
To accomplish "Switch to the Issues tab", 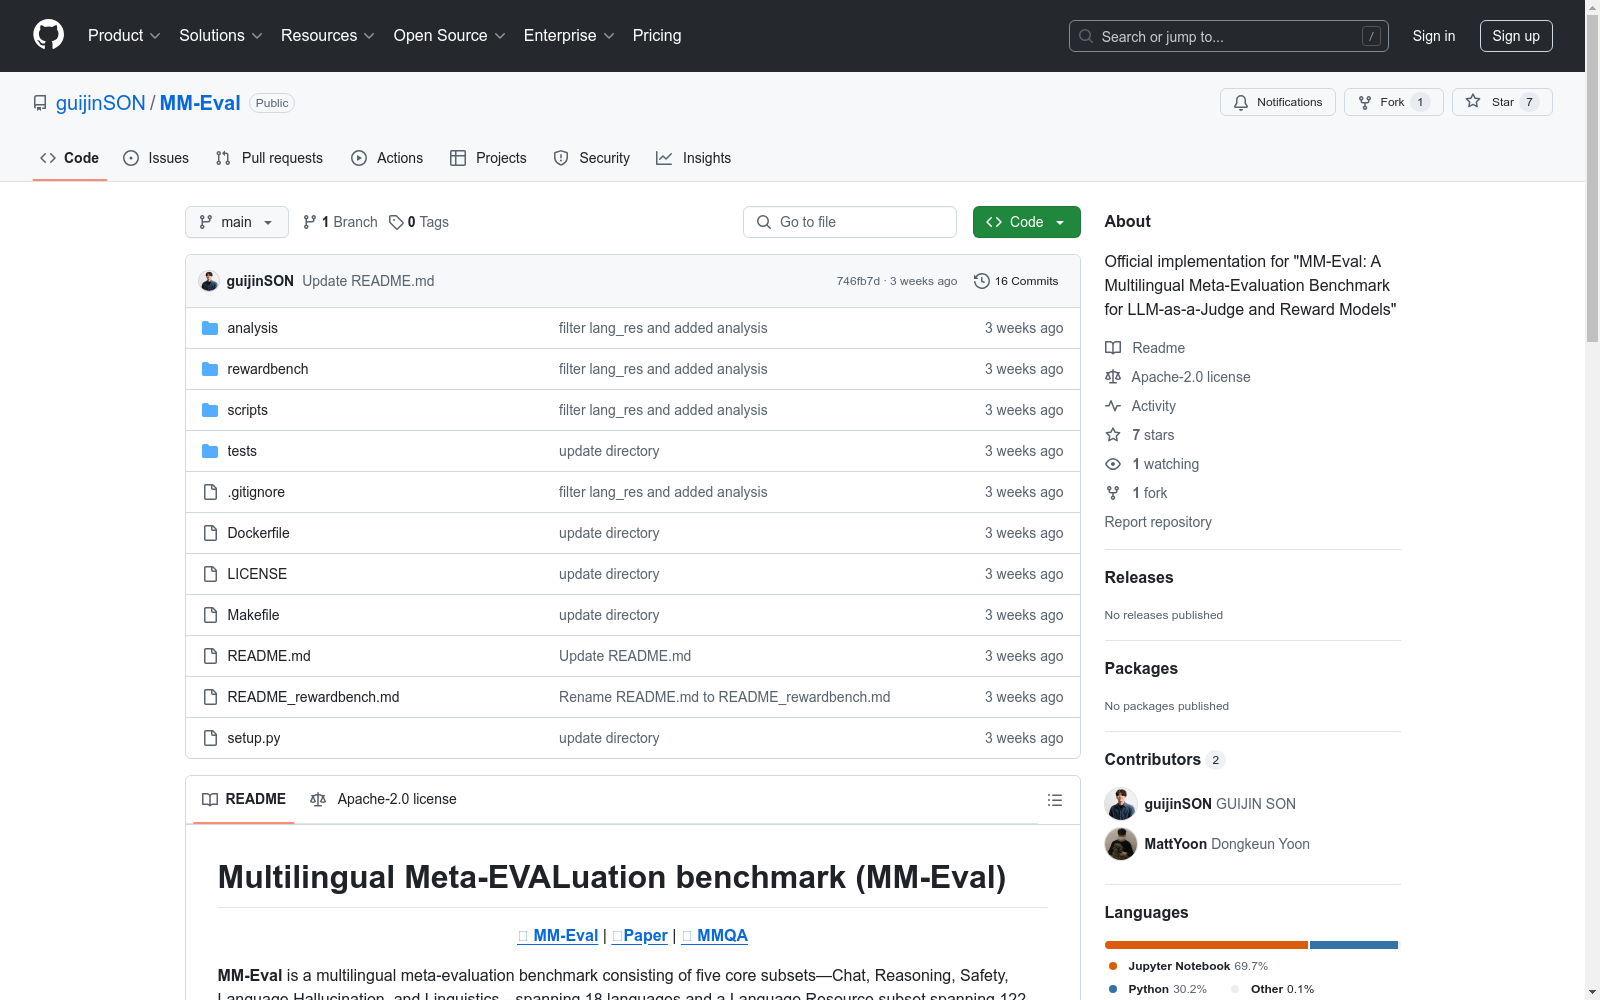I will click(156, 158).
